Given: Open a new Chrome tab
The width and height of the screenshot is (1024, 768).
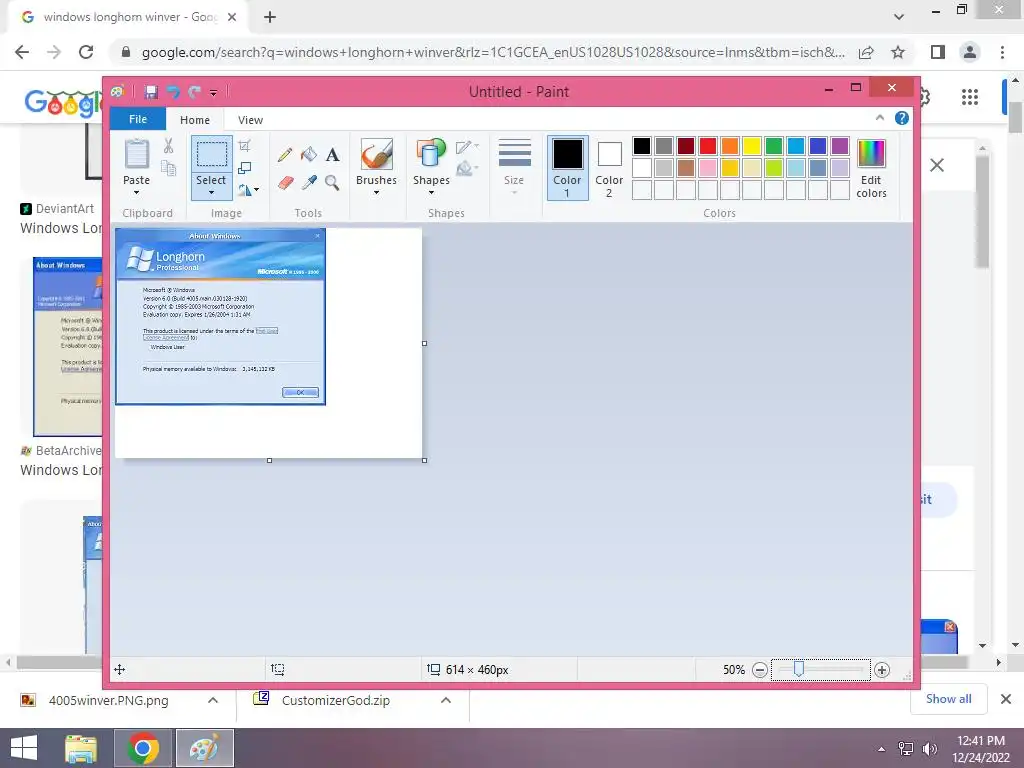Looking at the screenshot, I should (x=270, y=18).
